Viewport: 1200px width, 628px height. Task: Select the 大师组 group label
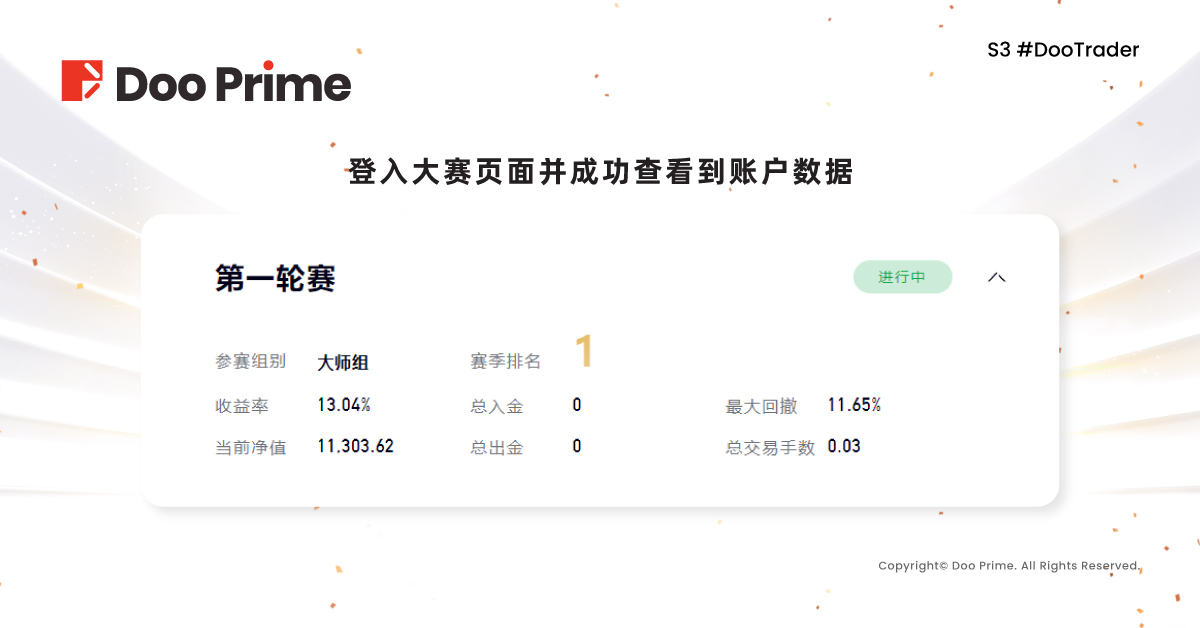[341, 363]
